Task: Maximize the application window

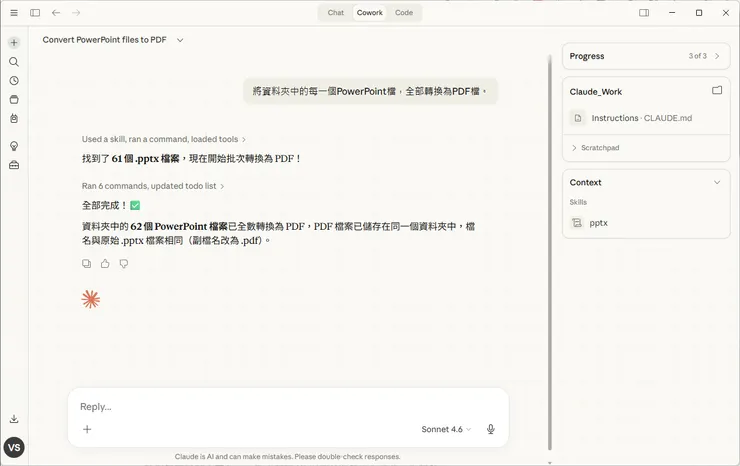Action: (699, 13)
